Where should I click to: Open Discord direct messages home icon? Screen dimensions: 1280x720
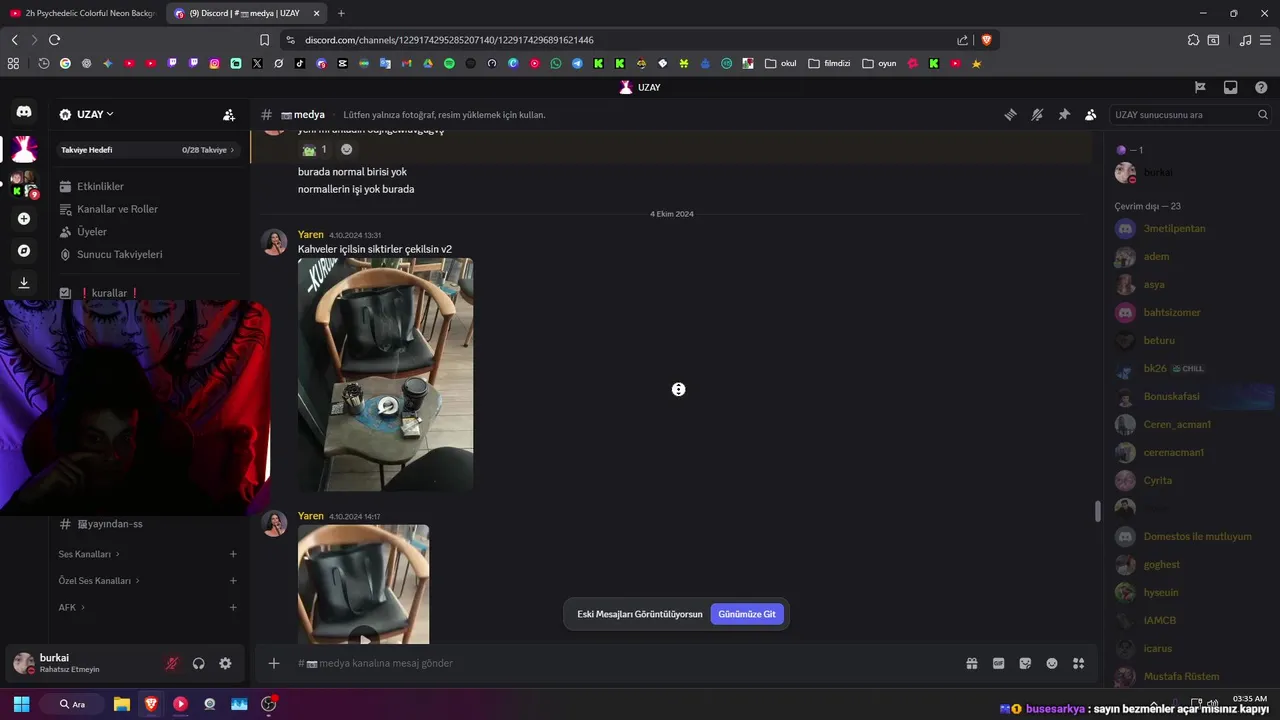(24, 112)
